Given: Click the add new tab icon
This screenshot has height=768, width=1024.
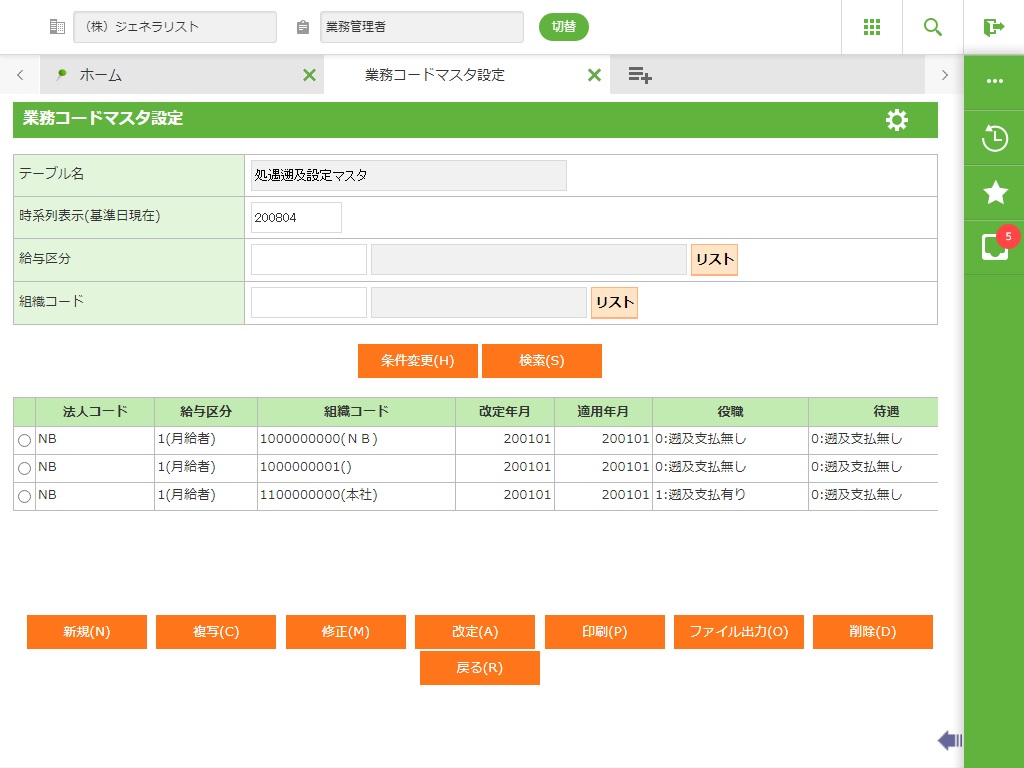Looking at the screenshot, I should click(640, 75).
